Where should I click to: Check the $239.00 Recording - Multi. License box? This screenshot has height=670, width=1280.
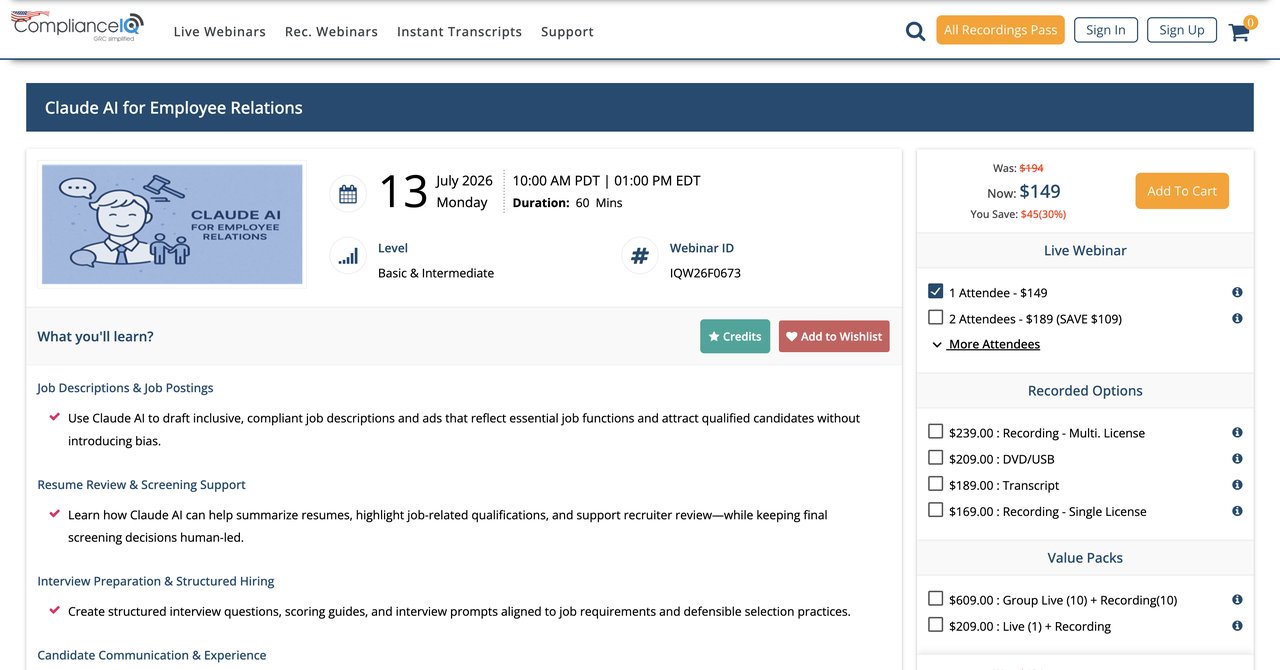click(936, 431)
